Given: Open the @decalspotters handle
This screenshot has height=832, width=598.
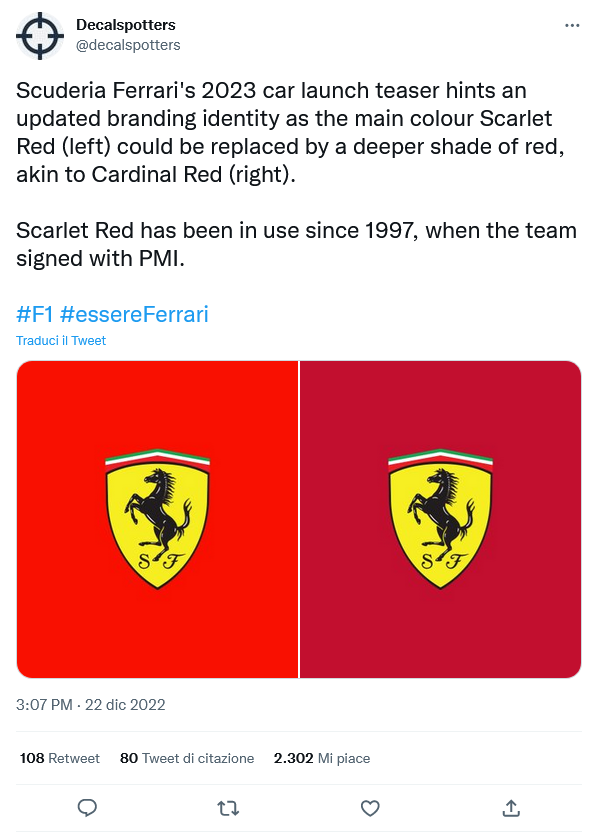Looking at the screenshot, I should [128, 45].
